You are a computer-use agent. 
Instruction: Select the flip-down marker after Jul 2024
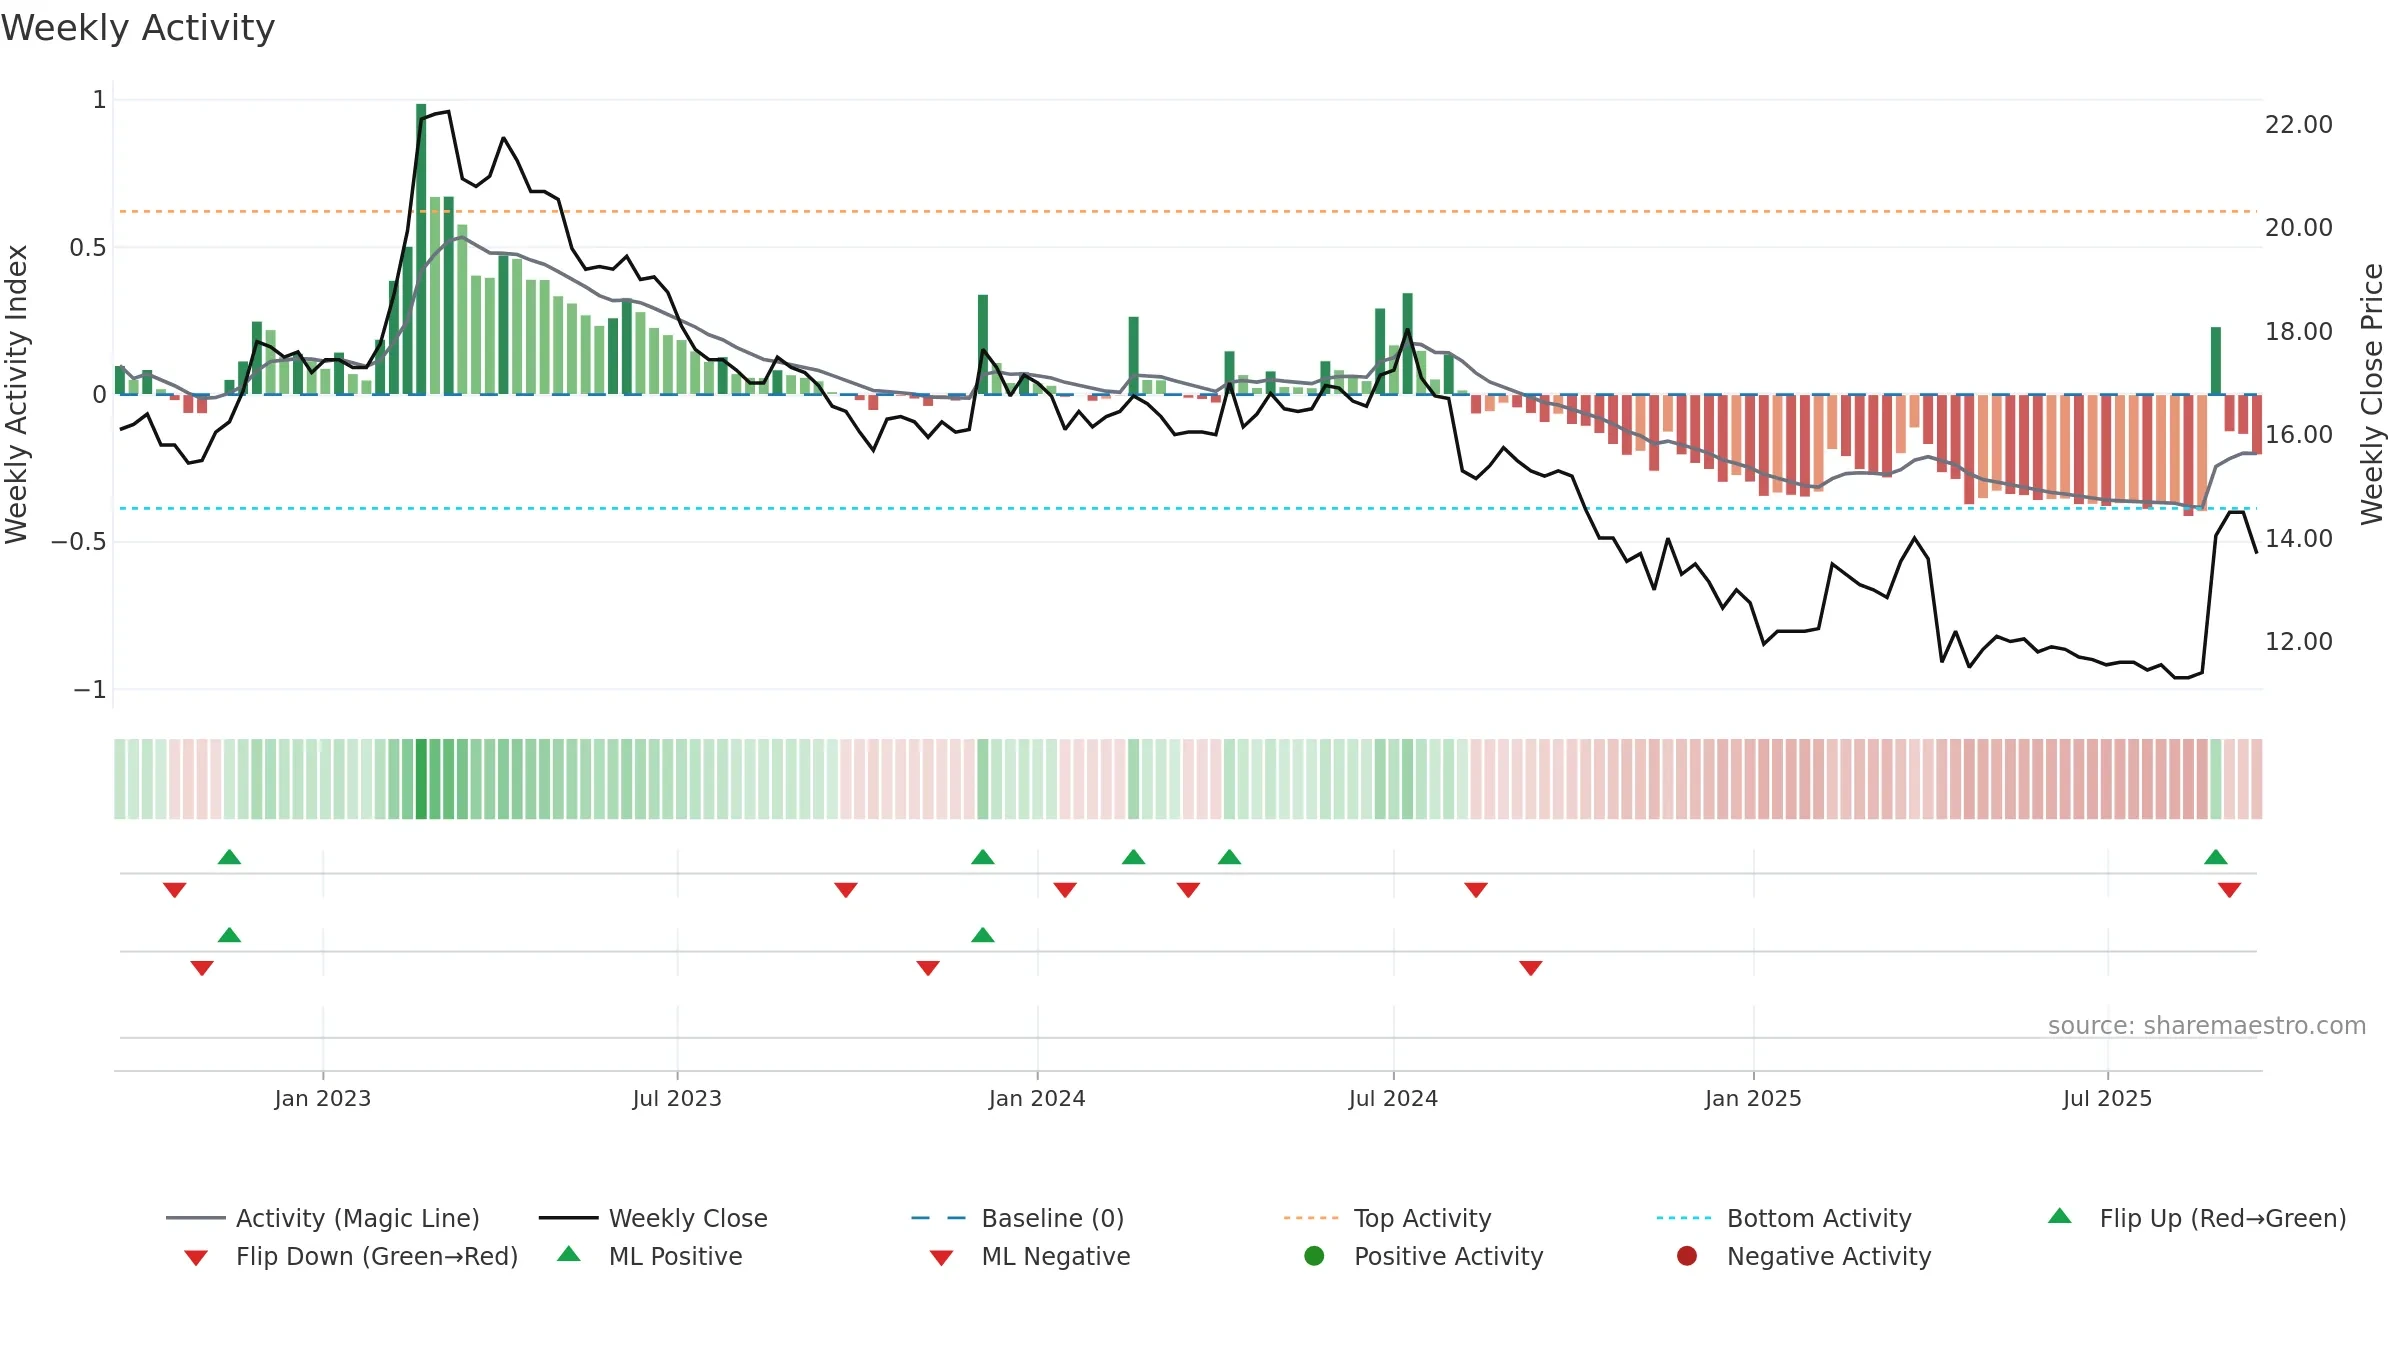(x=1476, y=890)
